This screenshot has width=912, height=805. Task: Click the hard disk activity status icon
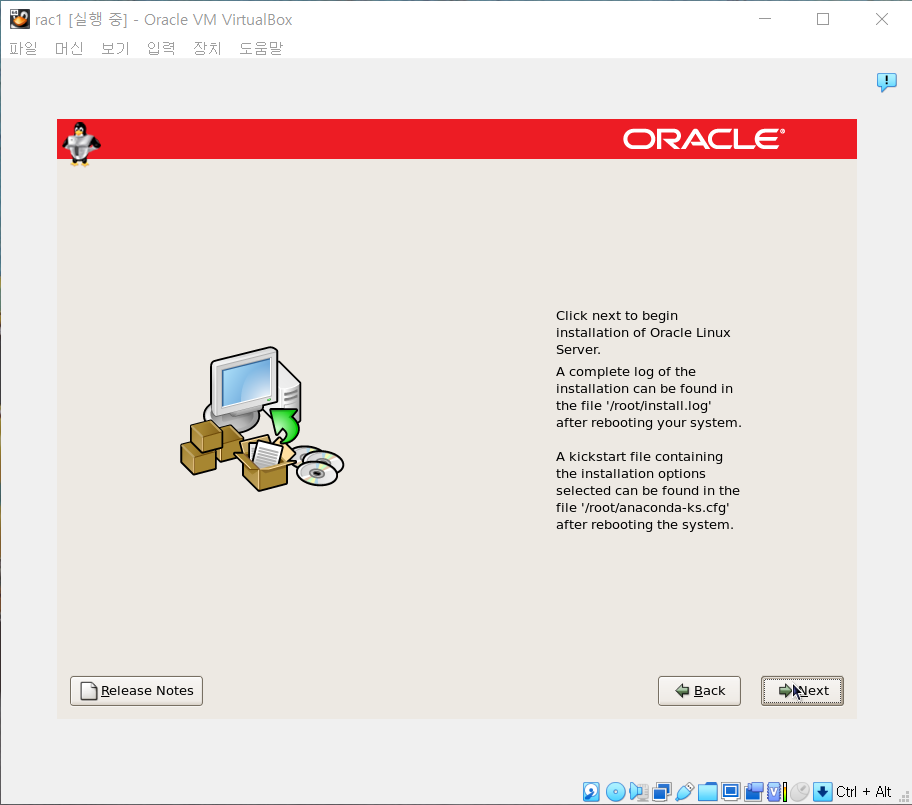click(591, 792)
